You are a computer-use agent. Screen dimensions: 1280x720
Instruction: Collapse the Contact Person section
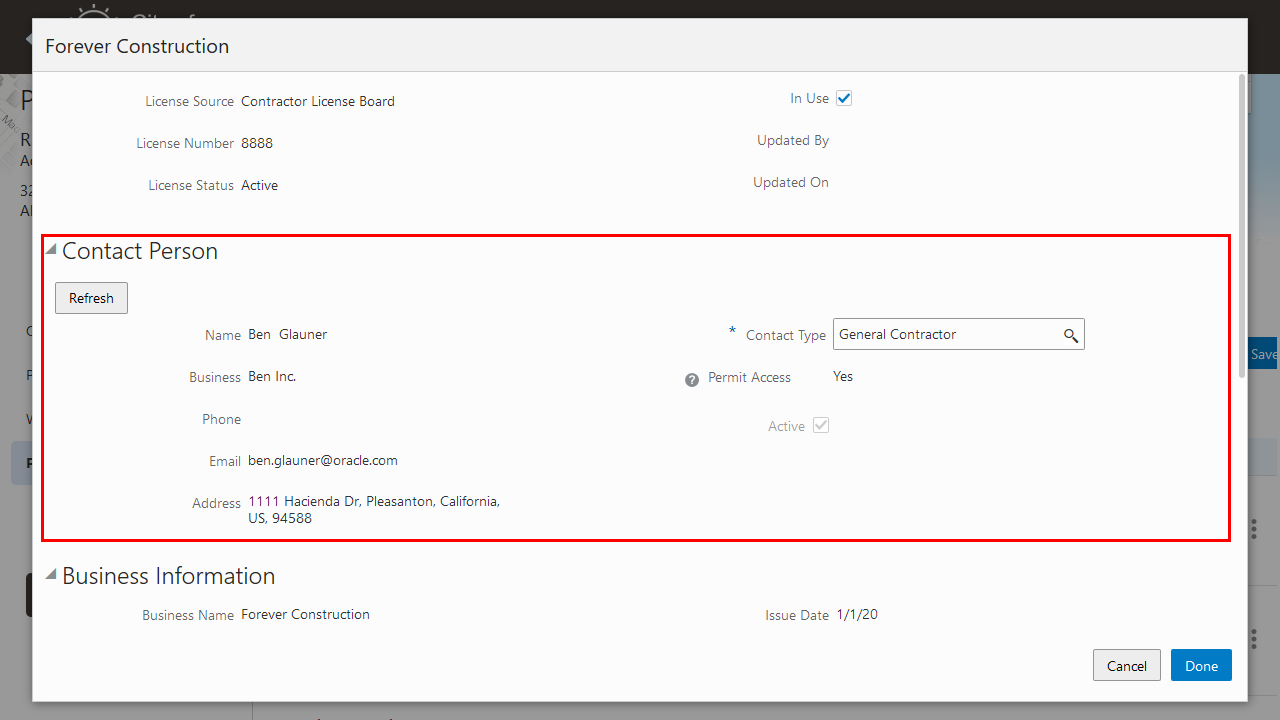click(49, 247)
